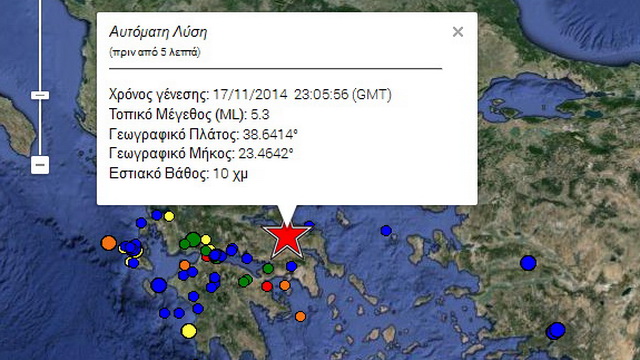
Task: Select the large blue marker in western Turkey
Action: (528, 263)
